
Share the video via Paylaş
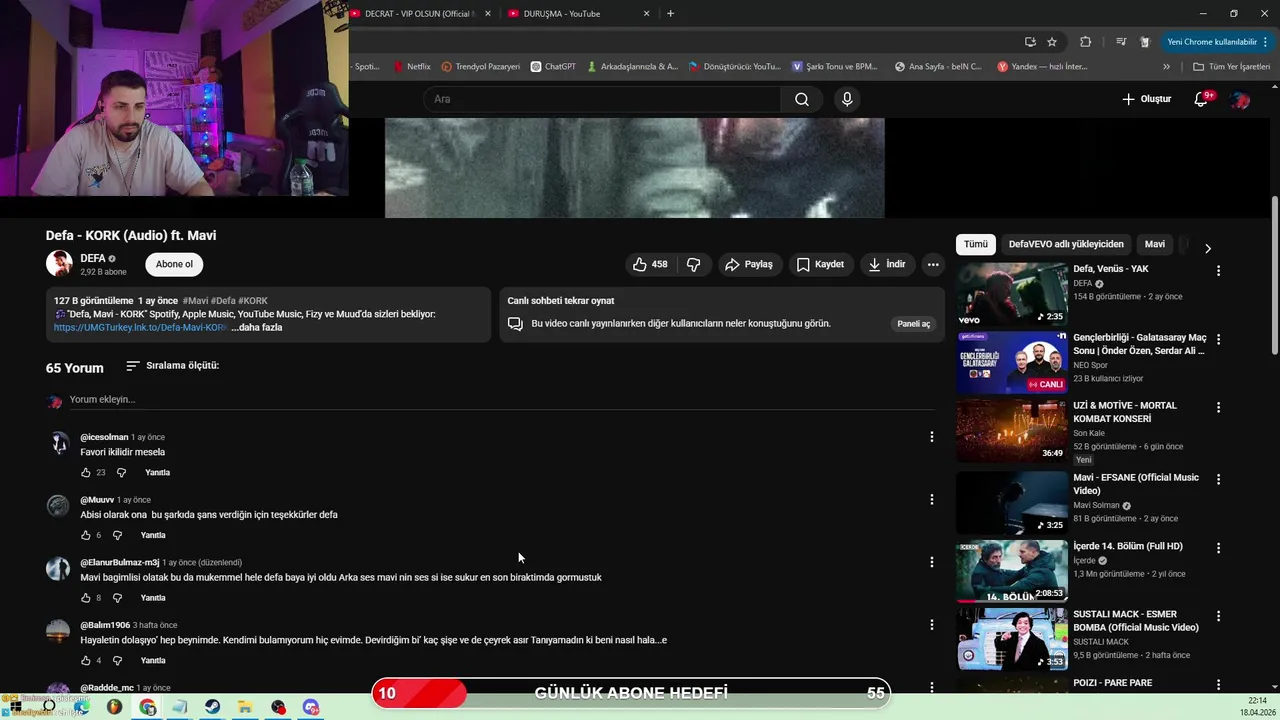click(749, 264)
